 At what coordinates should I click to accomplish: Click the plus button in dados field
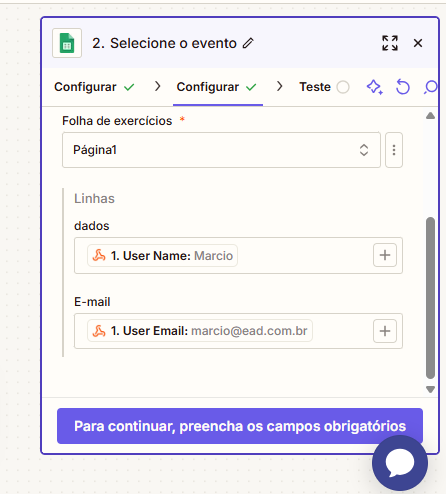point(385,255)
